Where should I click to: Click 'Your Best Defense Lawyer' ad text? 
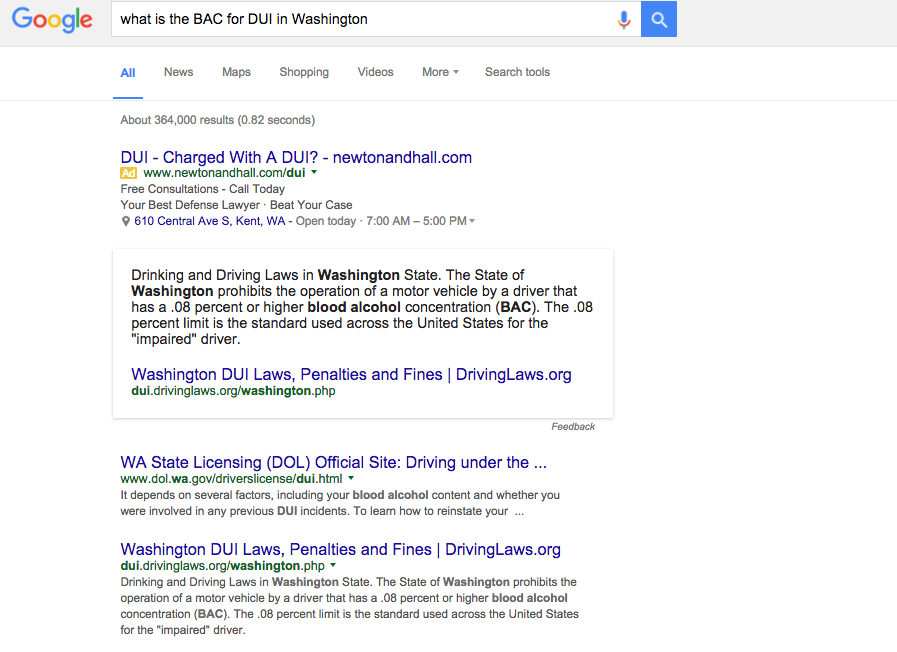(190, 205)
